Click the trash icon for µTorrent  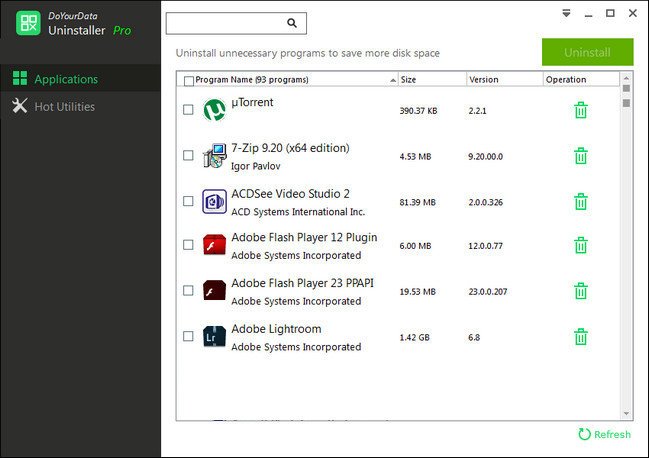tap(581, 110)
